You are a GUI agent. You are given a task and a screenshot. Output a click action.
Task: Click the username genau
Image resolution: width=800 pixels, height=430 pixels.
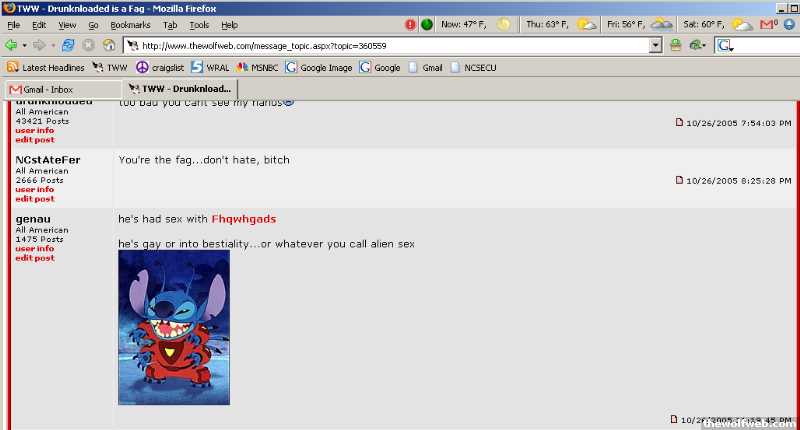[33, 219]
